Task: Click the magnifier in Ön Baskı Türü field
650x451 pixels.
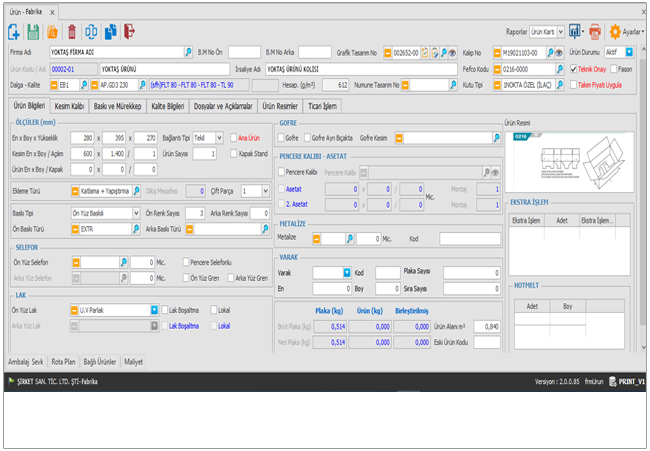Action: (136, 228)
